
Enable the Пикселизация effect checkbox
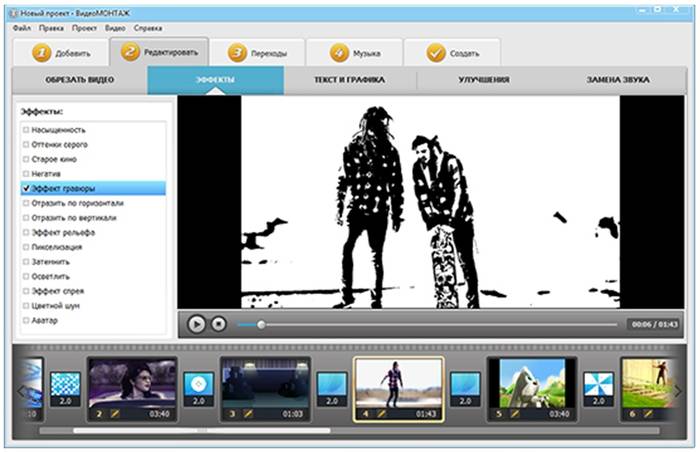click(26, 246)
